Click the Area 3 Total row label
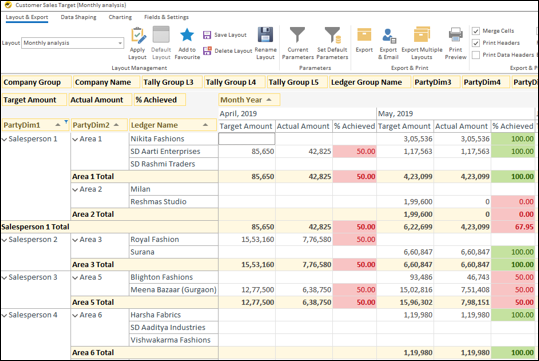Screen dimensions: 539x361 pos(93,265)
